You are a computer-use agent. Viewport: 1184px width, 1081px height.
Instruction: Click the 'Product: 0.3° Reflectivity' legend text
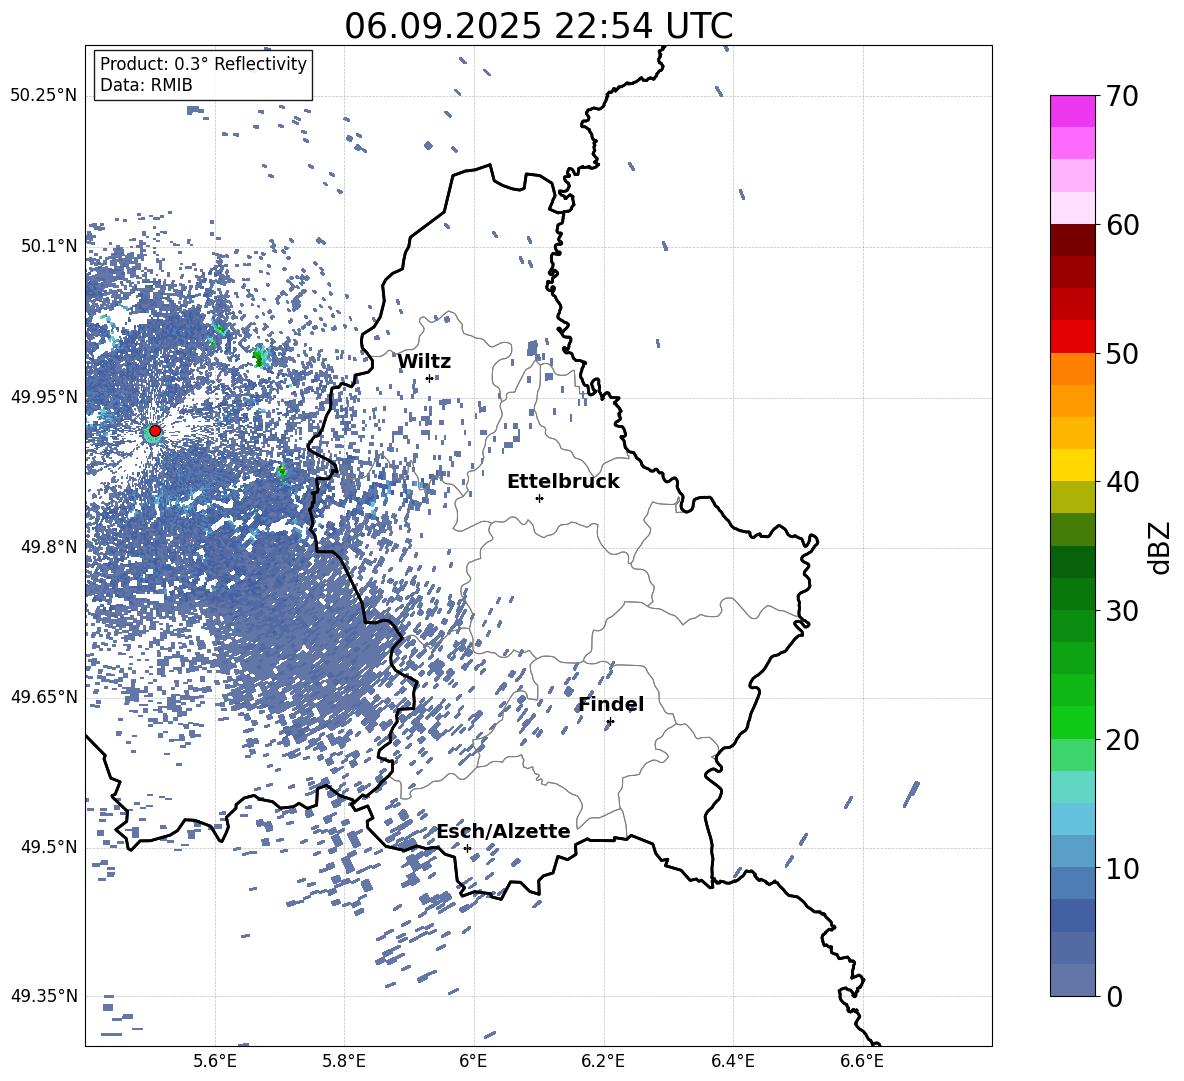203,64
